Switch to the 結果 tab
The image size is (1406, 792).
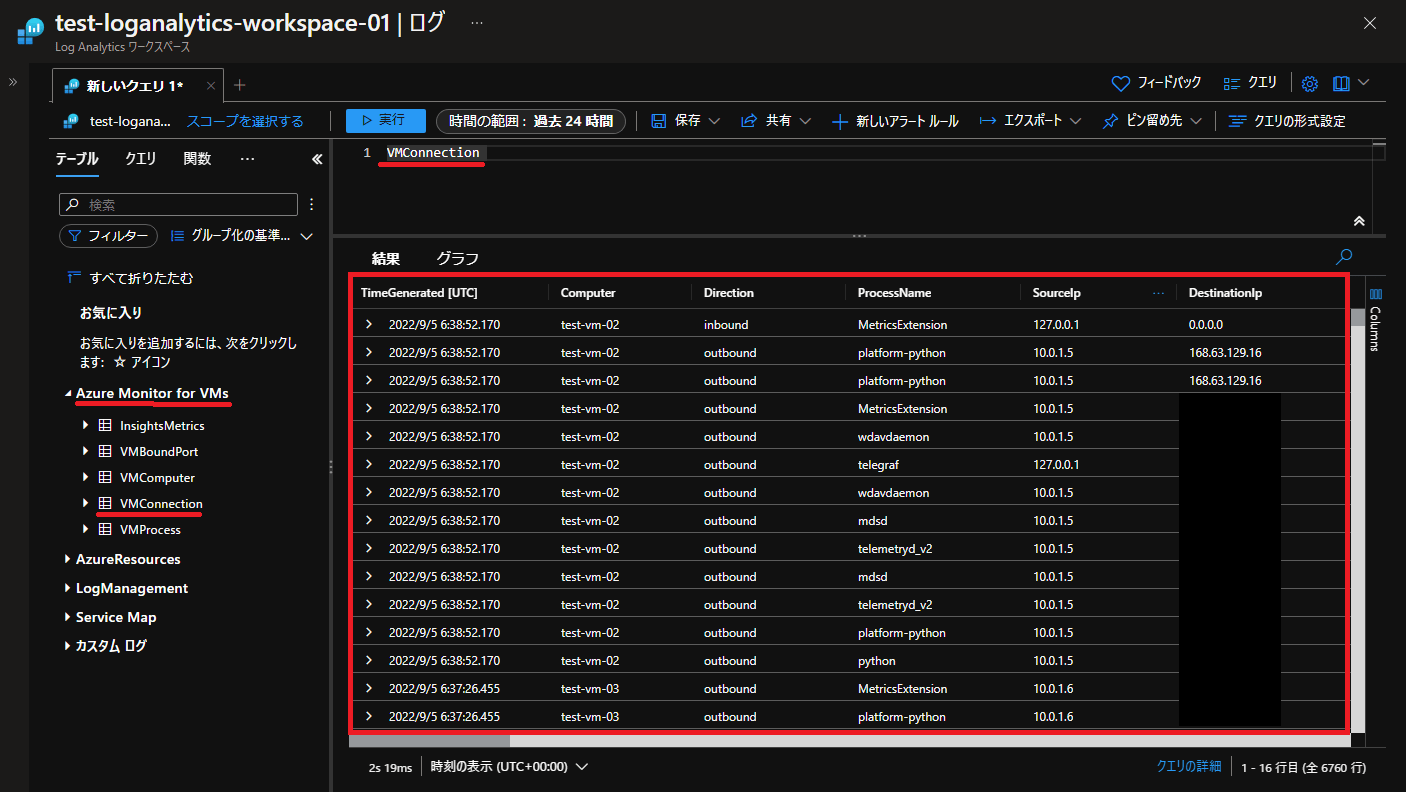click(x=386, y=258)
